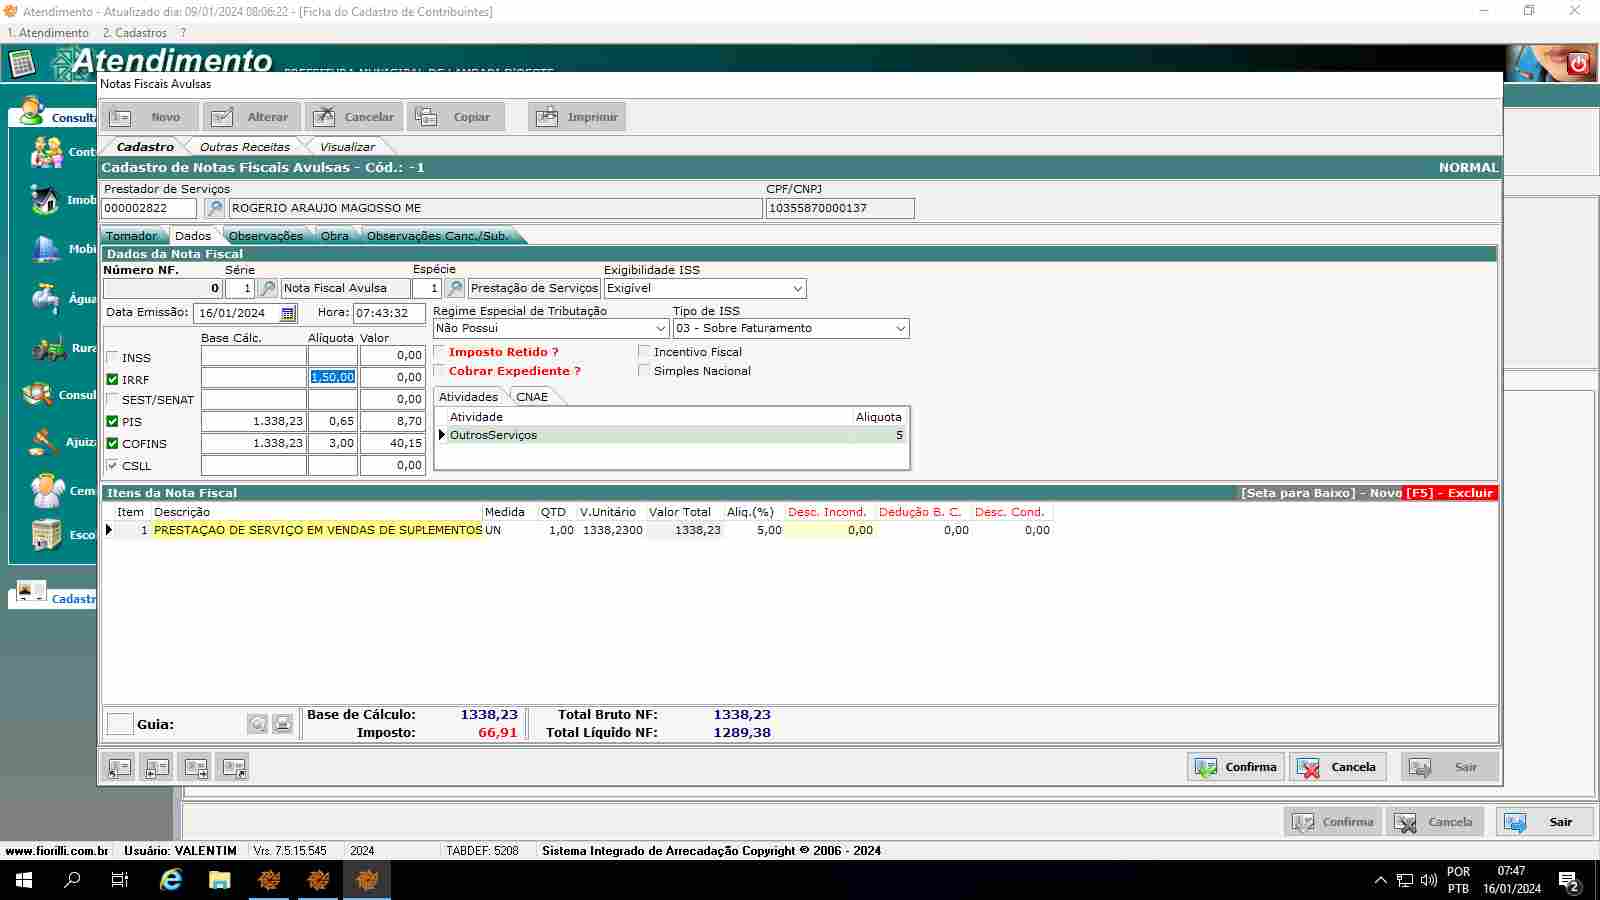The image size is (1600, 900).
Task: Switch to the Tomador tab
Action: (x=131, y=236)
